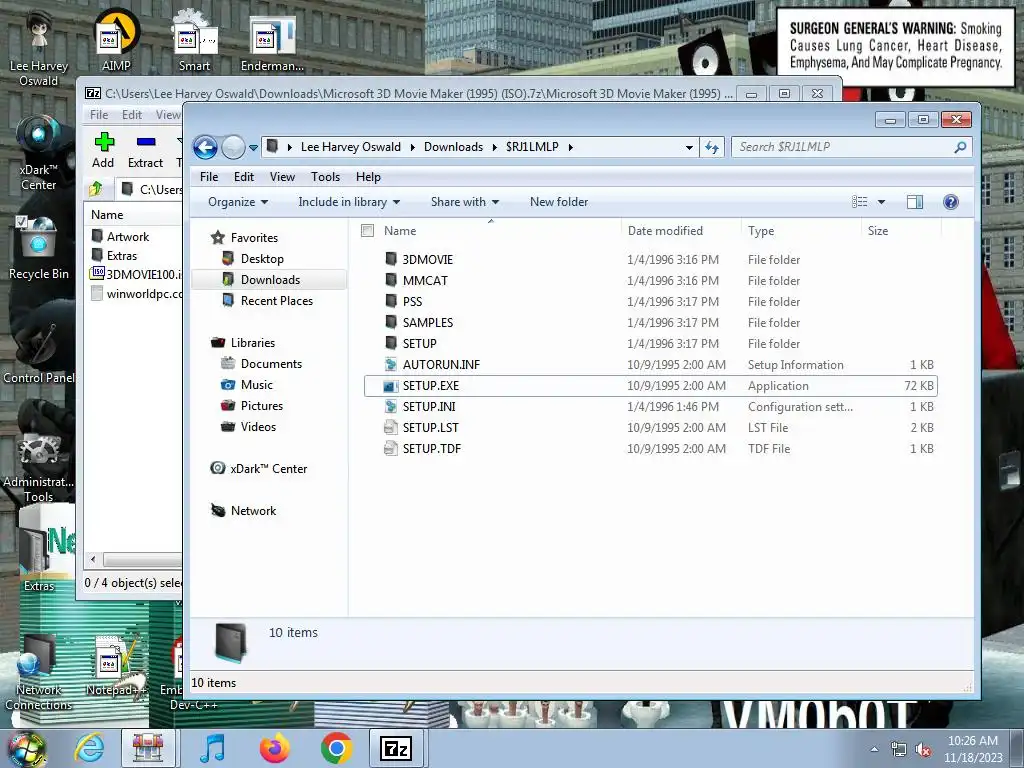1024x768 pixels.
Task: Open the Tools menu
Action: click(x=325, y=177)
